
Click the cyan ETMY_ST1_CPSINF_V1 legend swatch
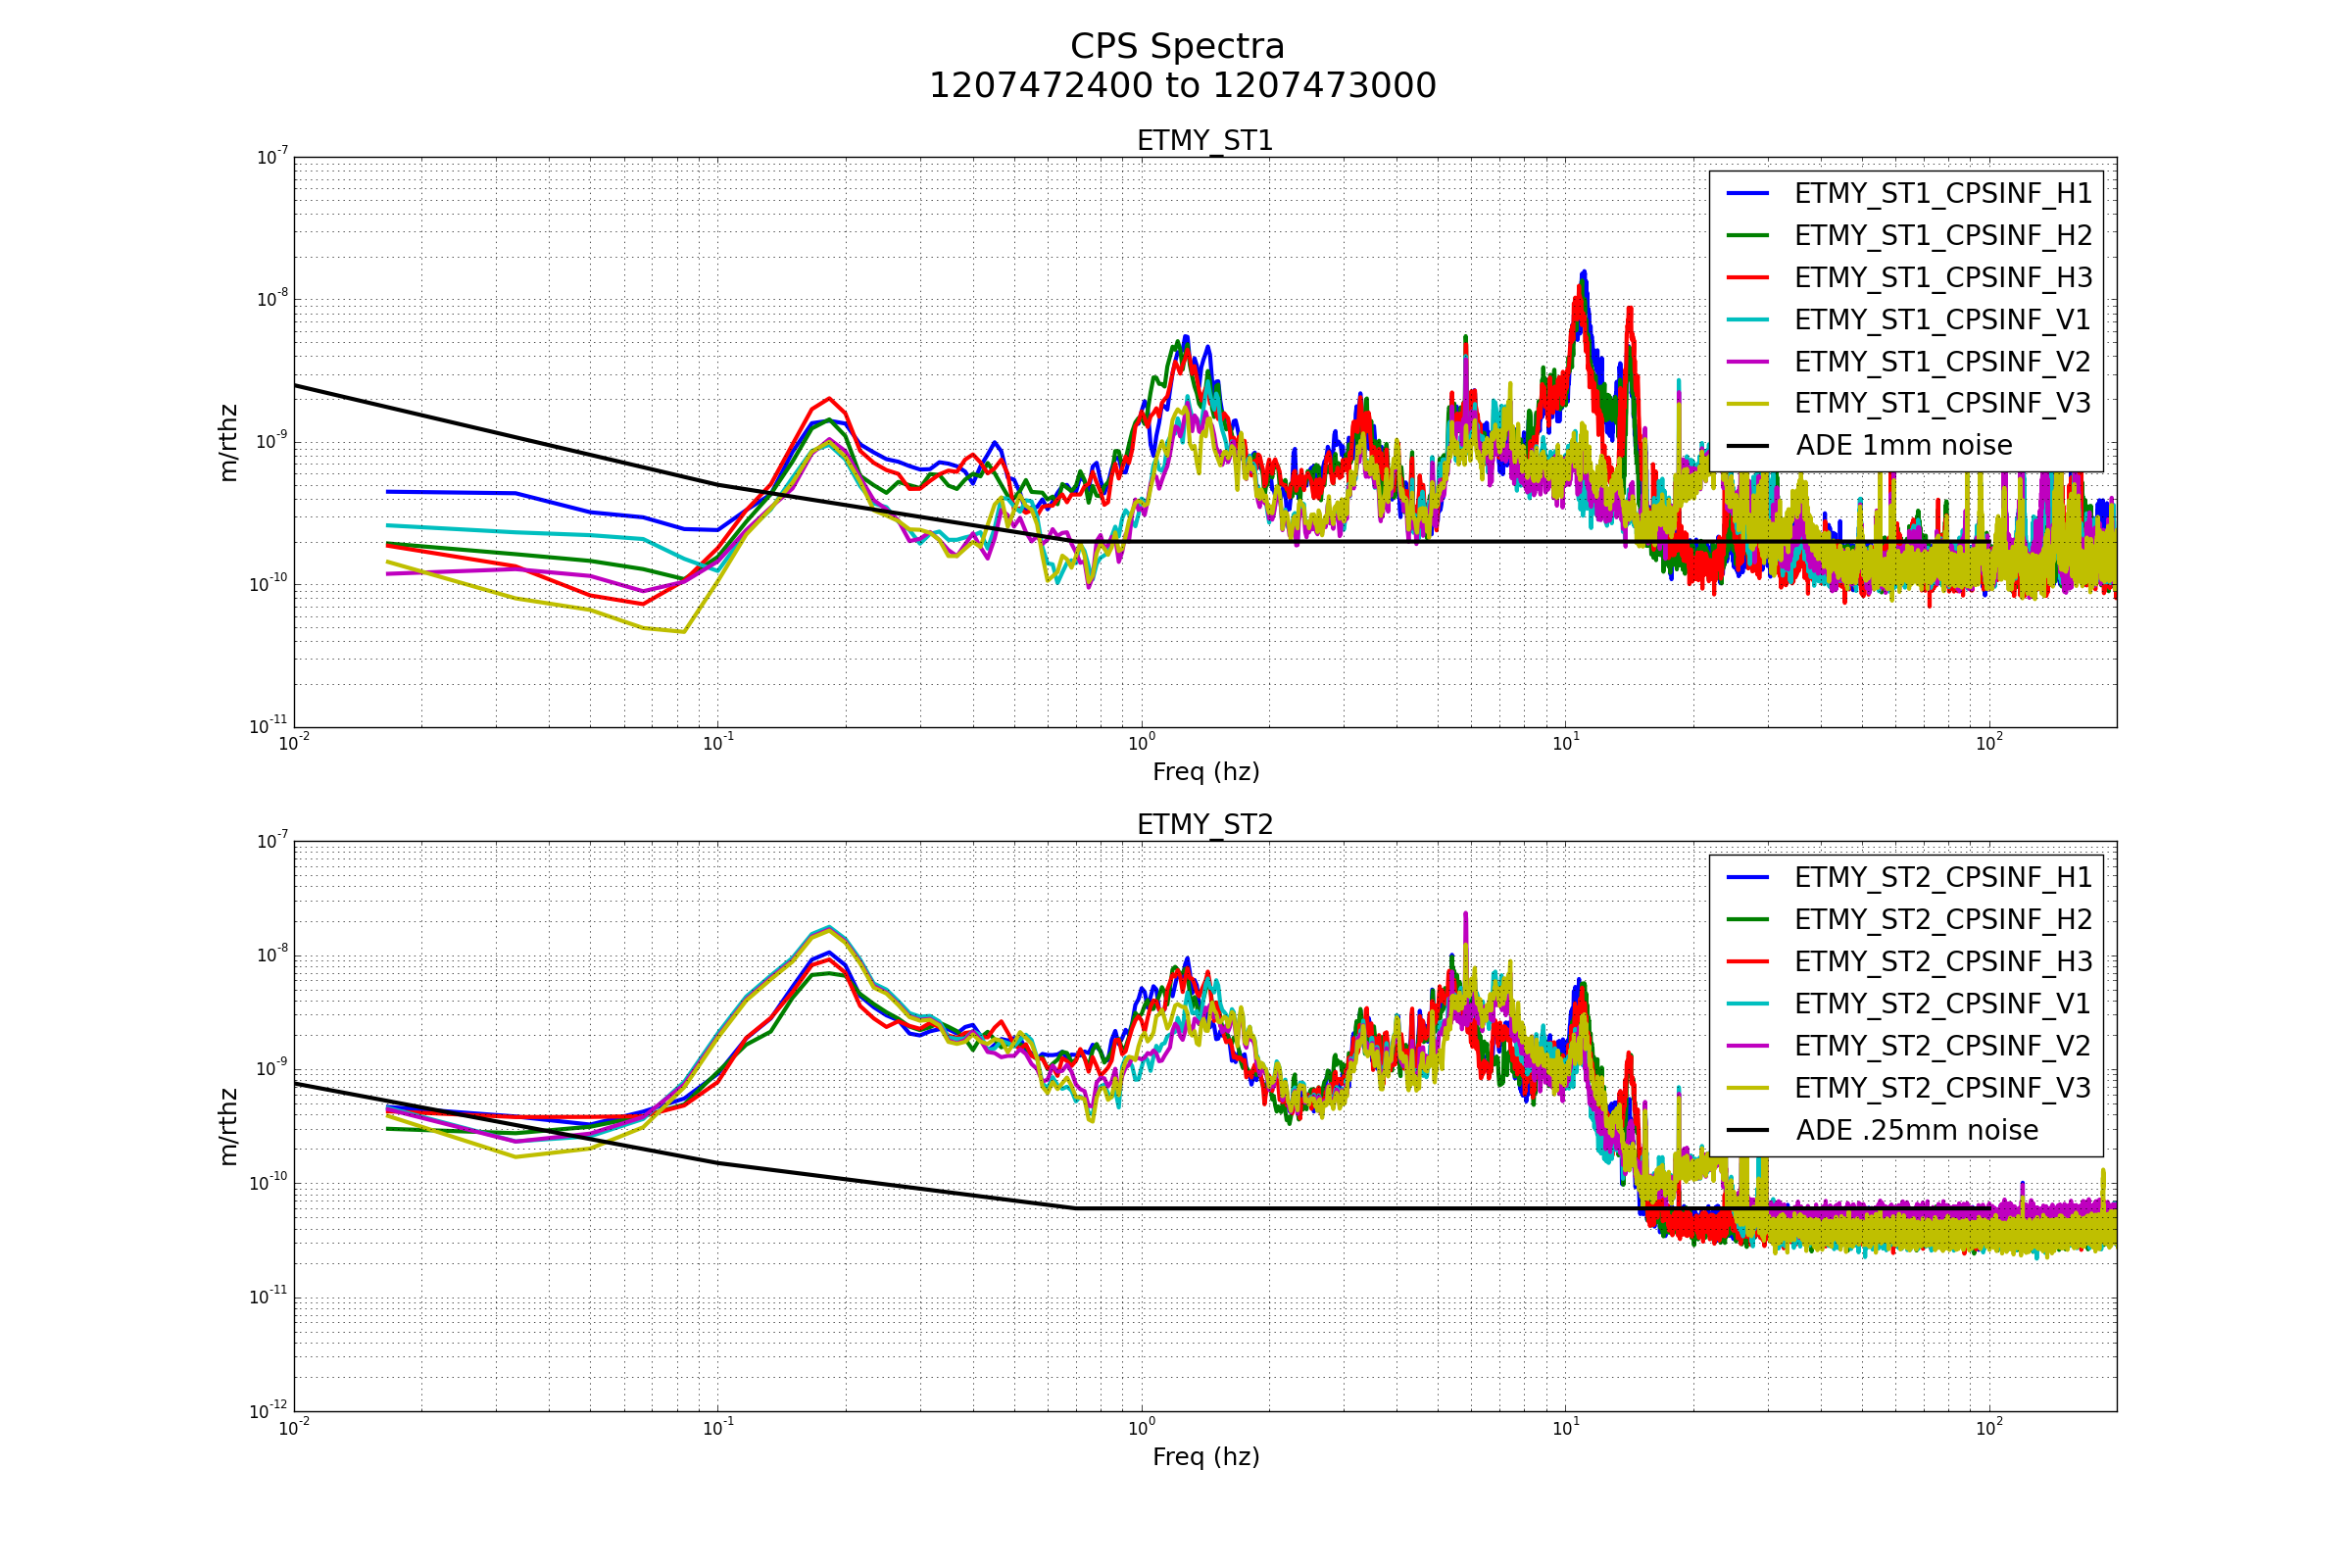pos(1748,320)
